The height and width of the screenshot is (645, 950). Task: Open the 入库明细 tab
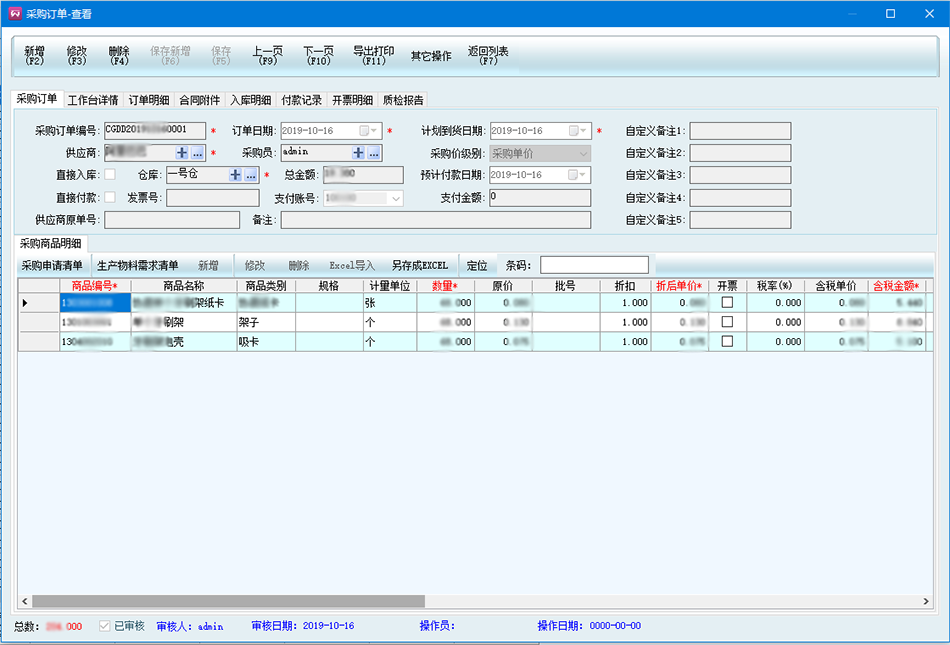(250, 100)
